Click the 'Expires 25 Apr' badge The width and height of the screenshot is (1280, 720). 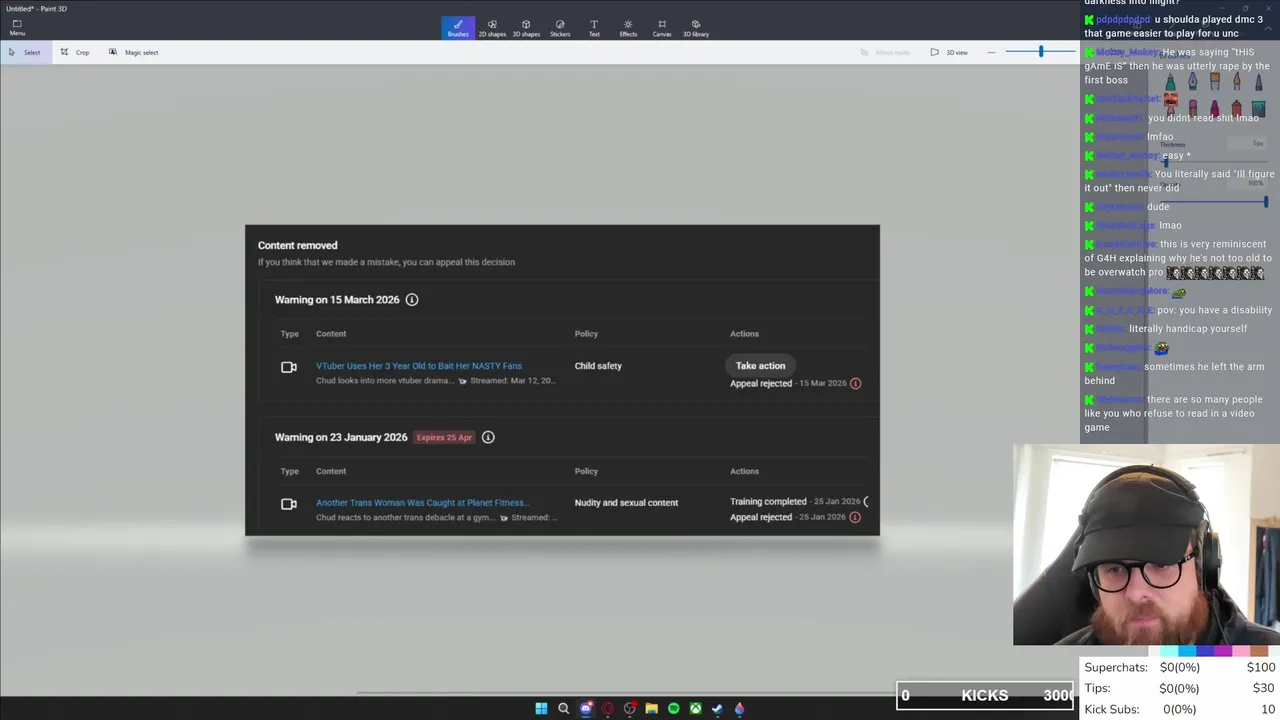[x=444, y=437]
